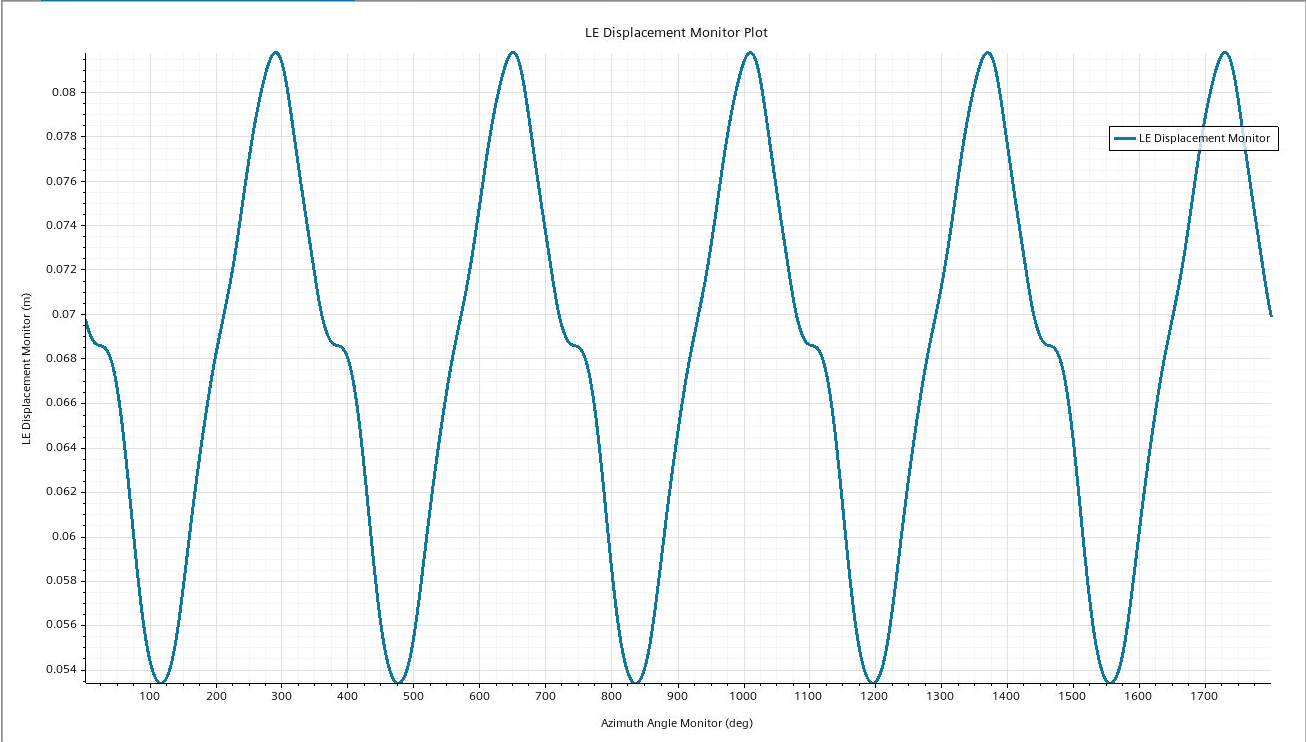The height and width of the screenshot is (742, 1306).
Task: Click the curve peak near 1370 degrees
Action: click(987, 52)
